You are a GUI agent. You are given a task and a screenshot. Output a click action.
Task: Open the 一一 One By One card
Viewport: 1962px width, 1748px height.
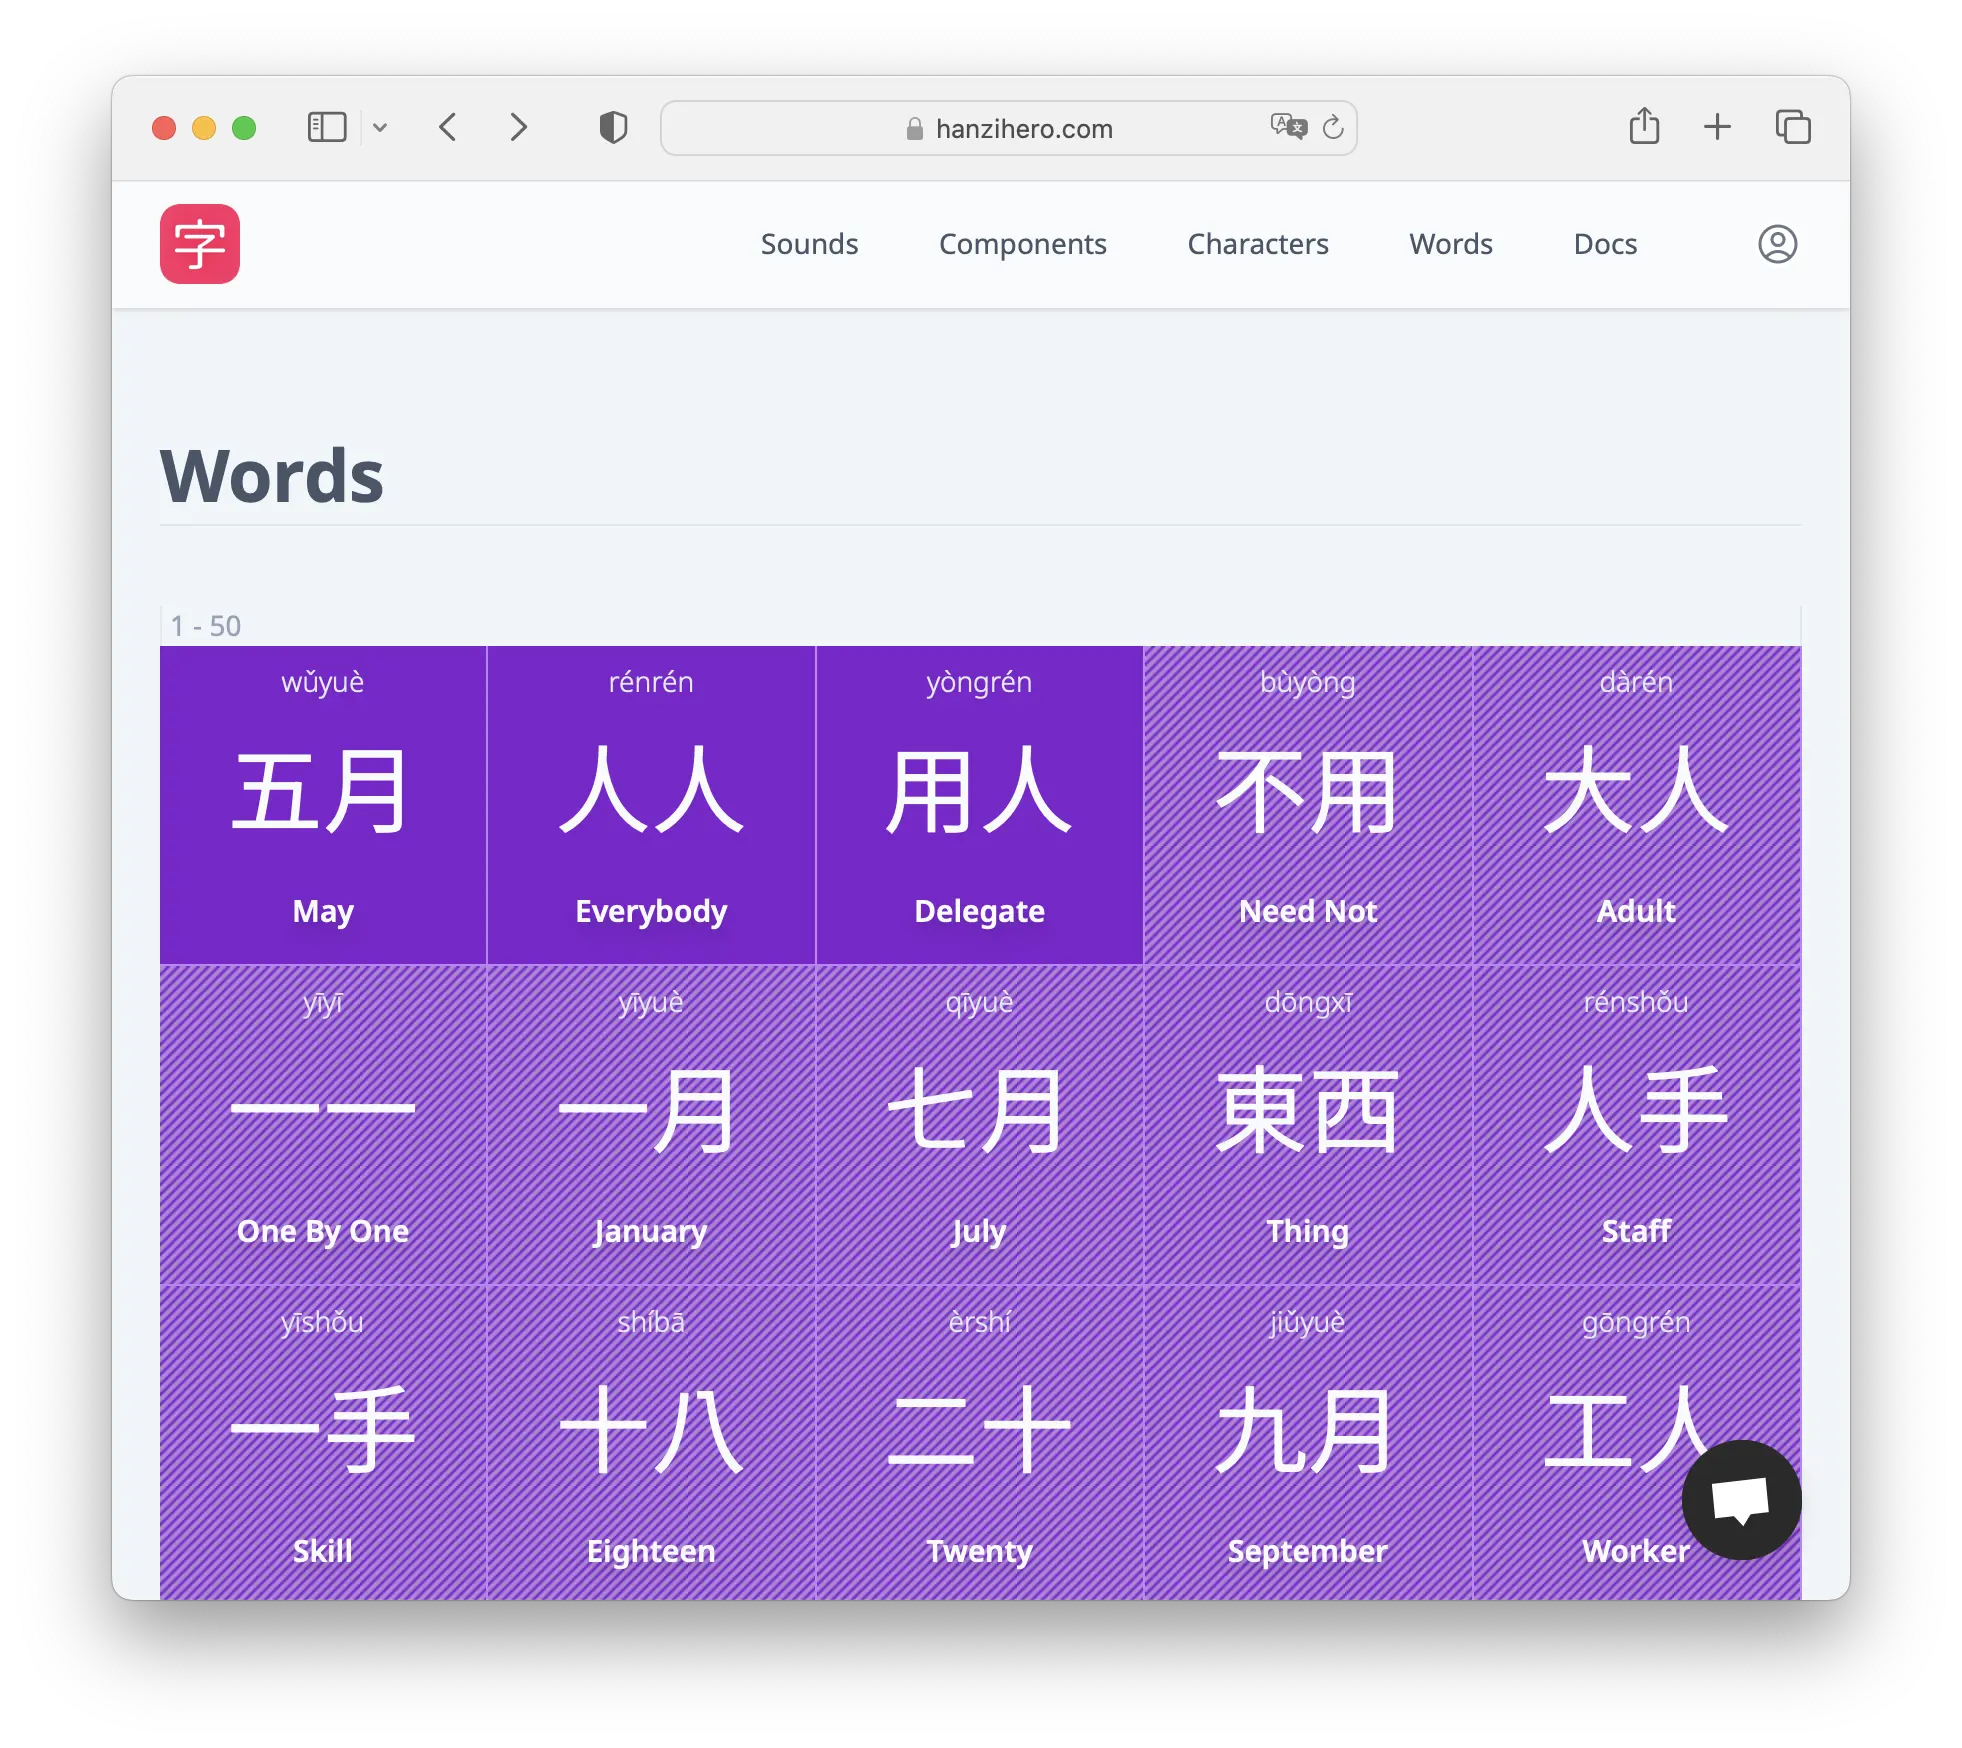point(323,1125)
